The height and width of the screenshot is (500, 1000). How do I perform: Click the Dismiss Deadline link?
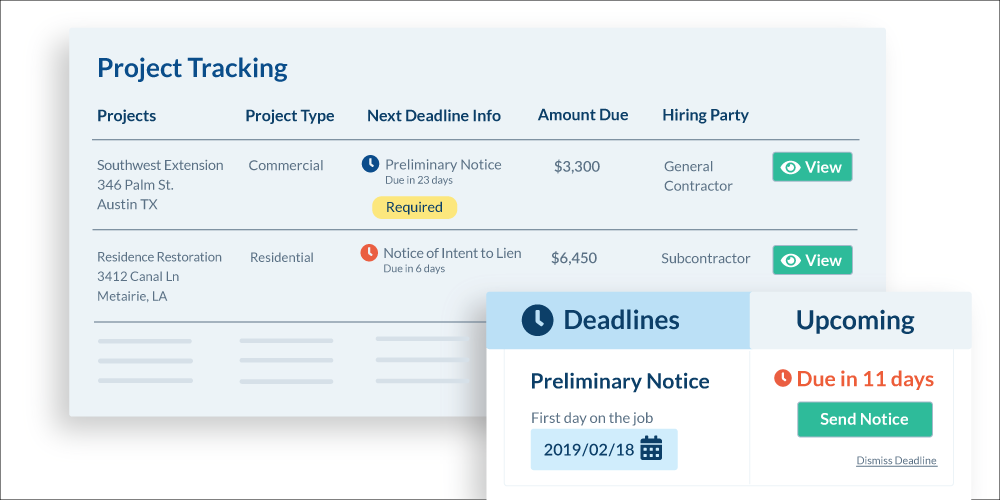coord(896,460)
